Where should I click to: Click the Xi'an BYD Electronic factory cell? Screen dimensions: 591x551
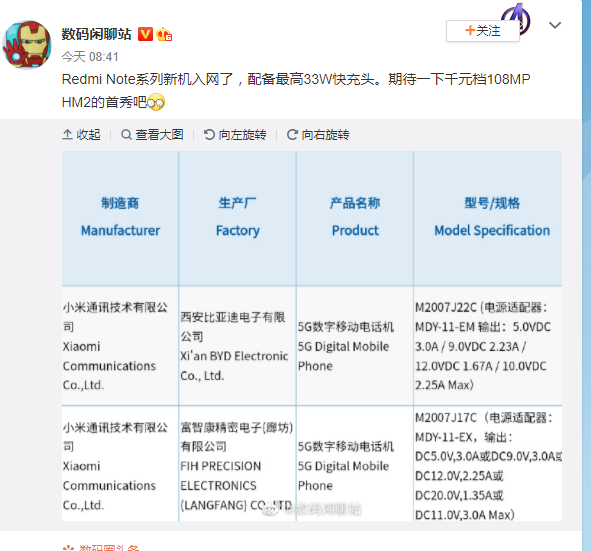[x=237, y=346]
